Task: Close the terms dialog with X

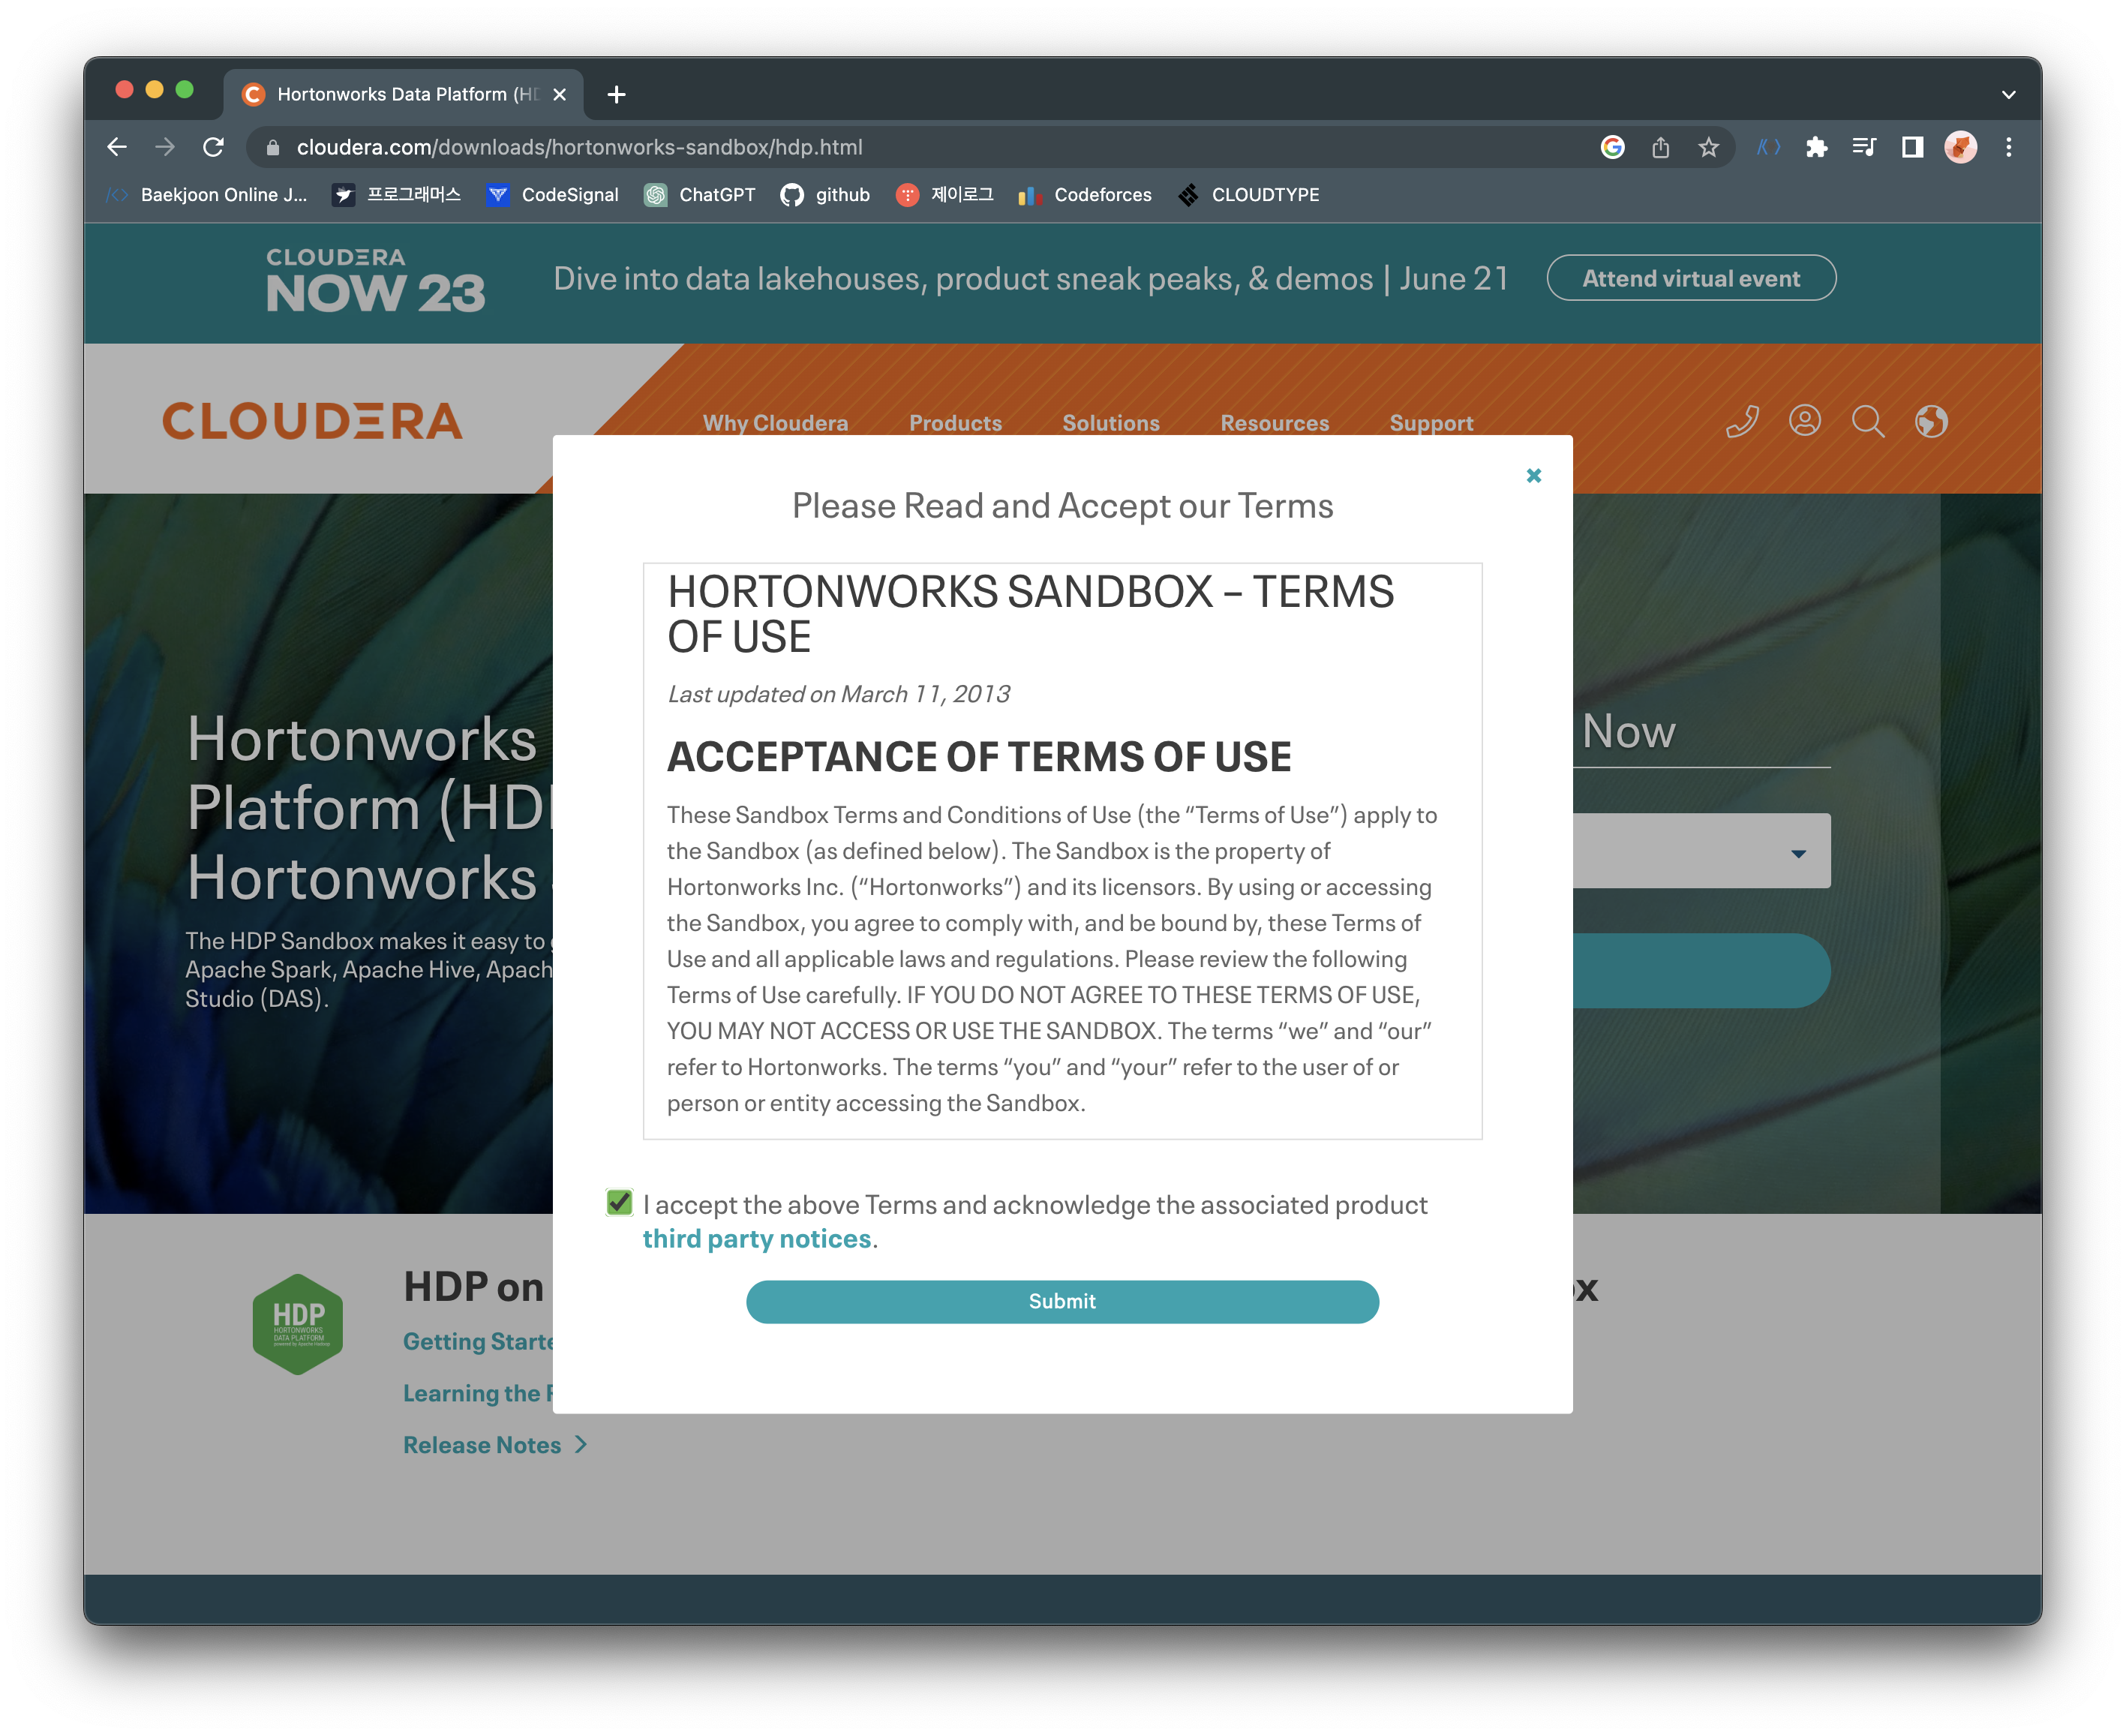Action: point(1533,476)
